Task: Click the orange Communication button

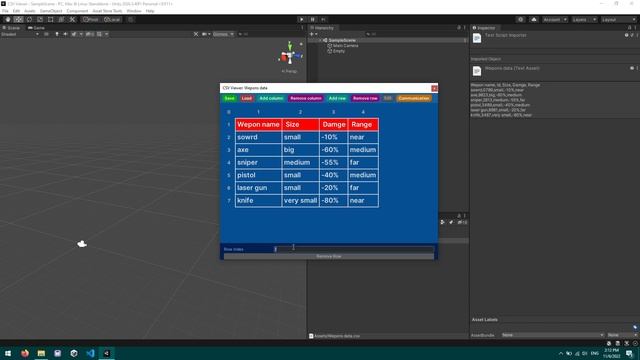Action: [414, 98]
